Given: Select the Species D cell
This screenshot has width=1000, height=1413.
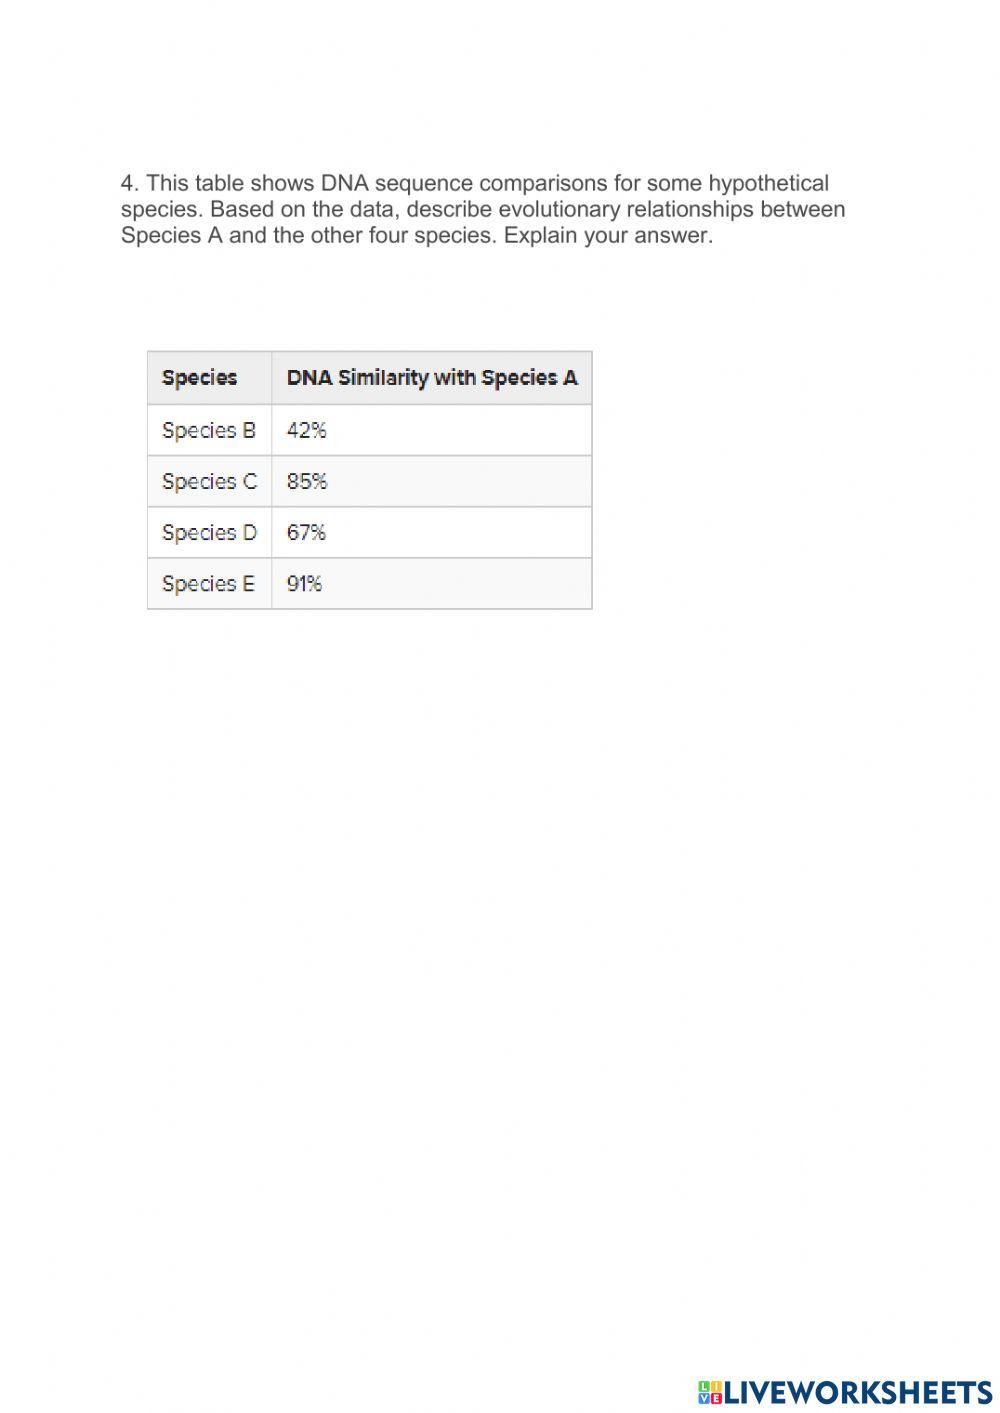Looking at the screenshot, I should (x=209, y=532).
